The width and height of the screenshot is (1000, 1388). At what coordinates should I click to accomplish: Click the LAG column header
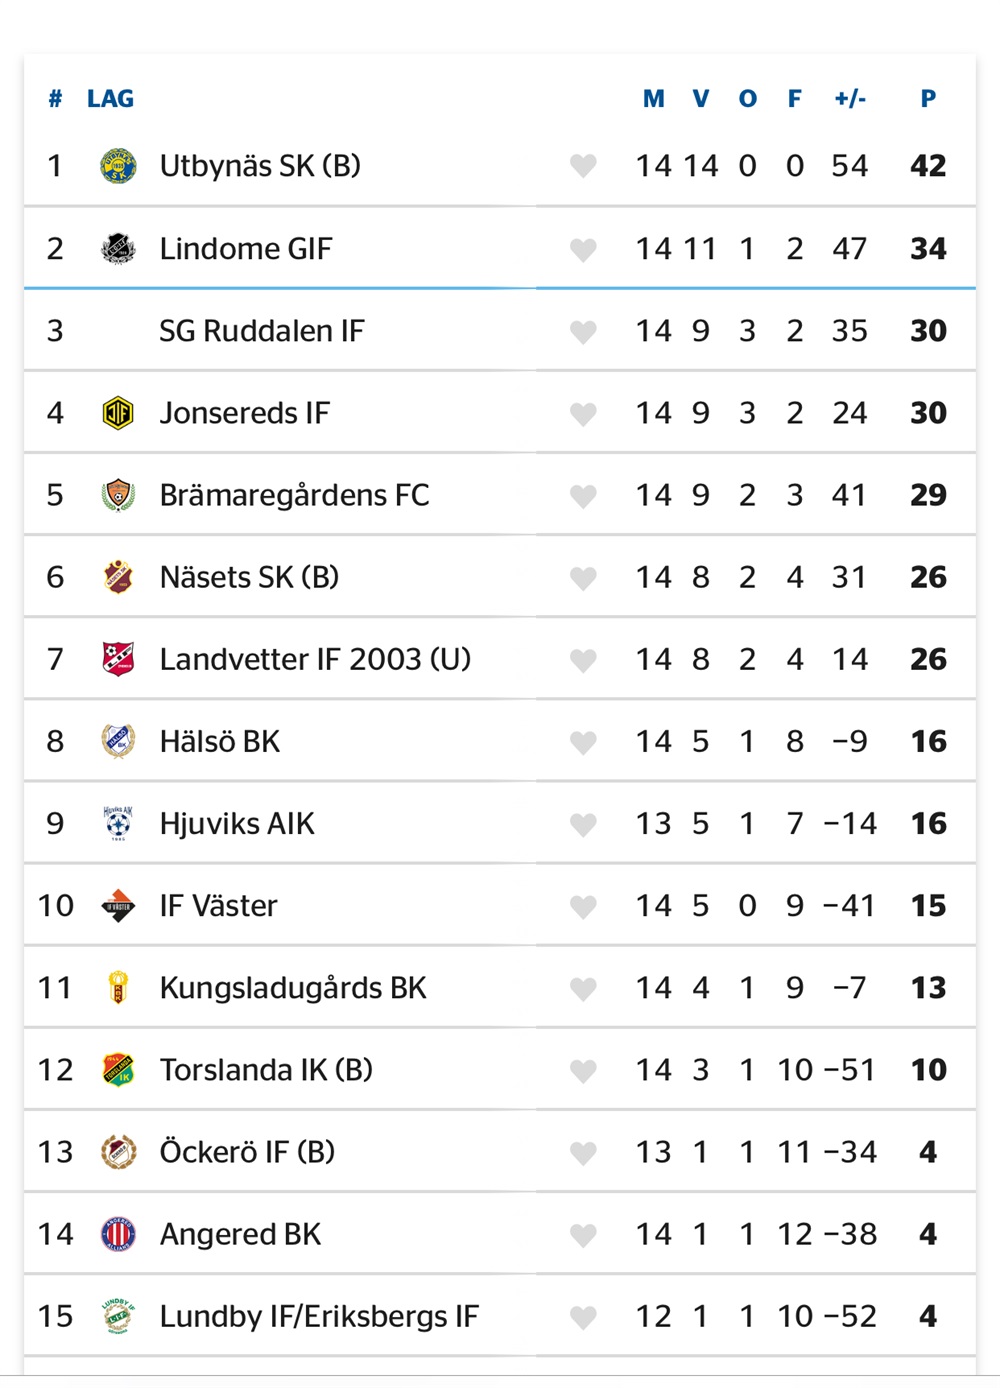110,99
